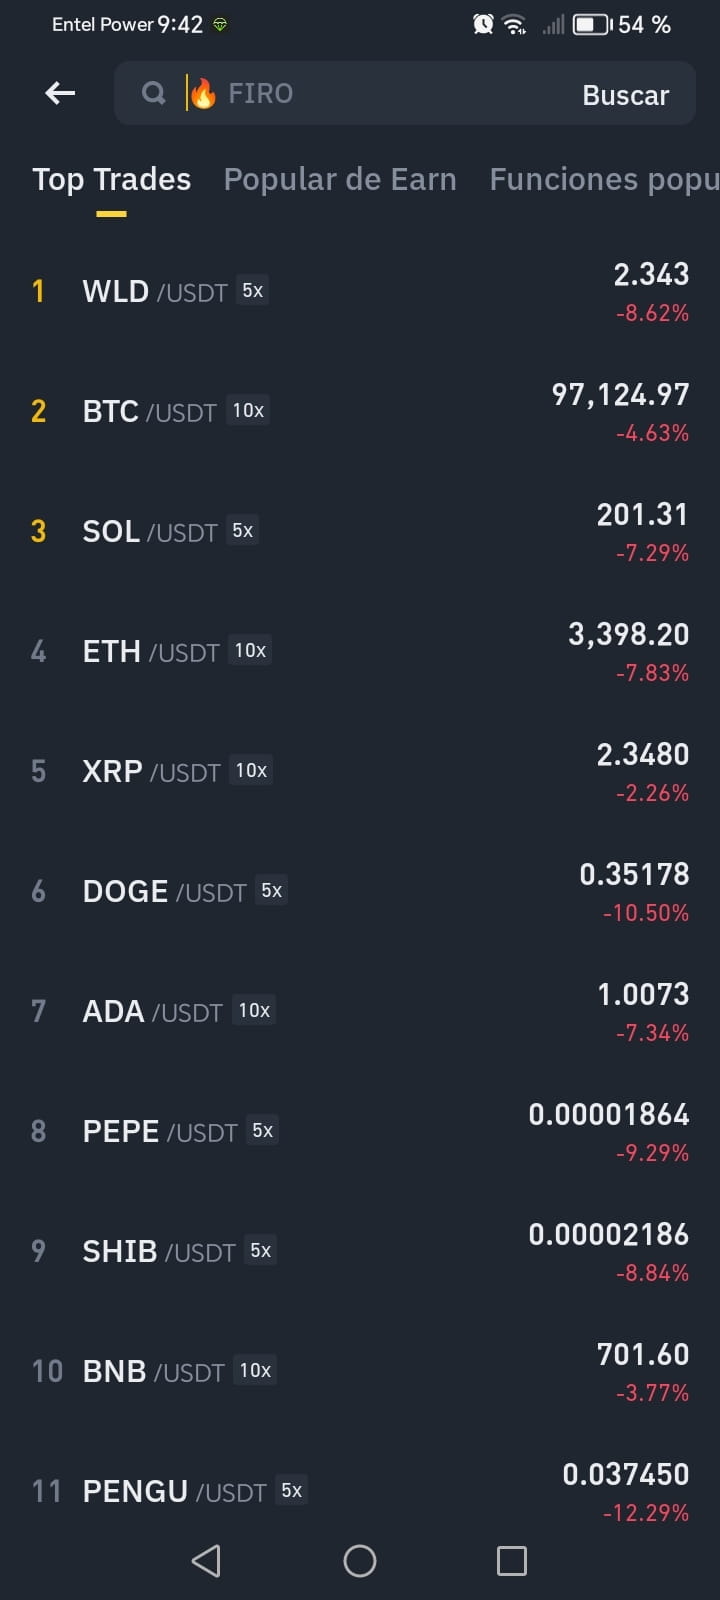The width and height of the screenshot is (720, 1600).
Task: Tap the PEPE/USDT price 0.00001864
Action: pos(609,1114)
